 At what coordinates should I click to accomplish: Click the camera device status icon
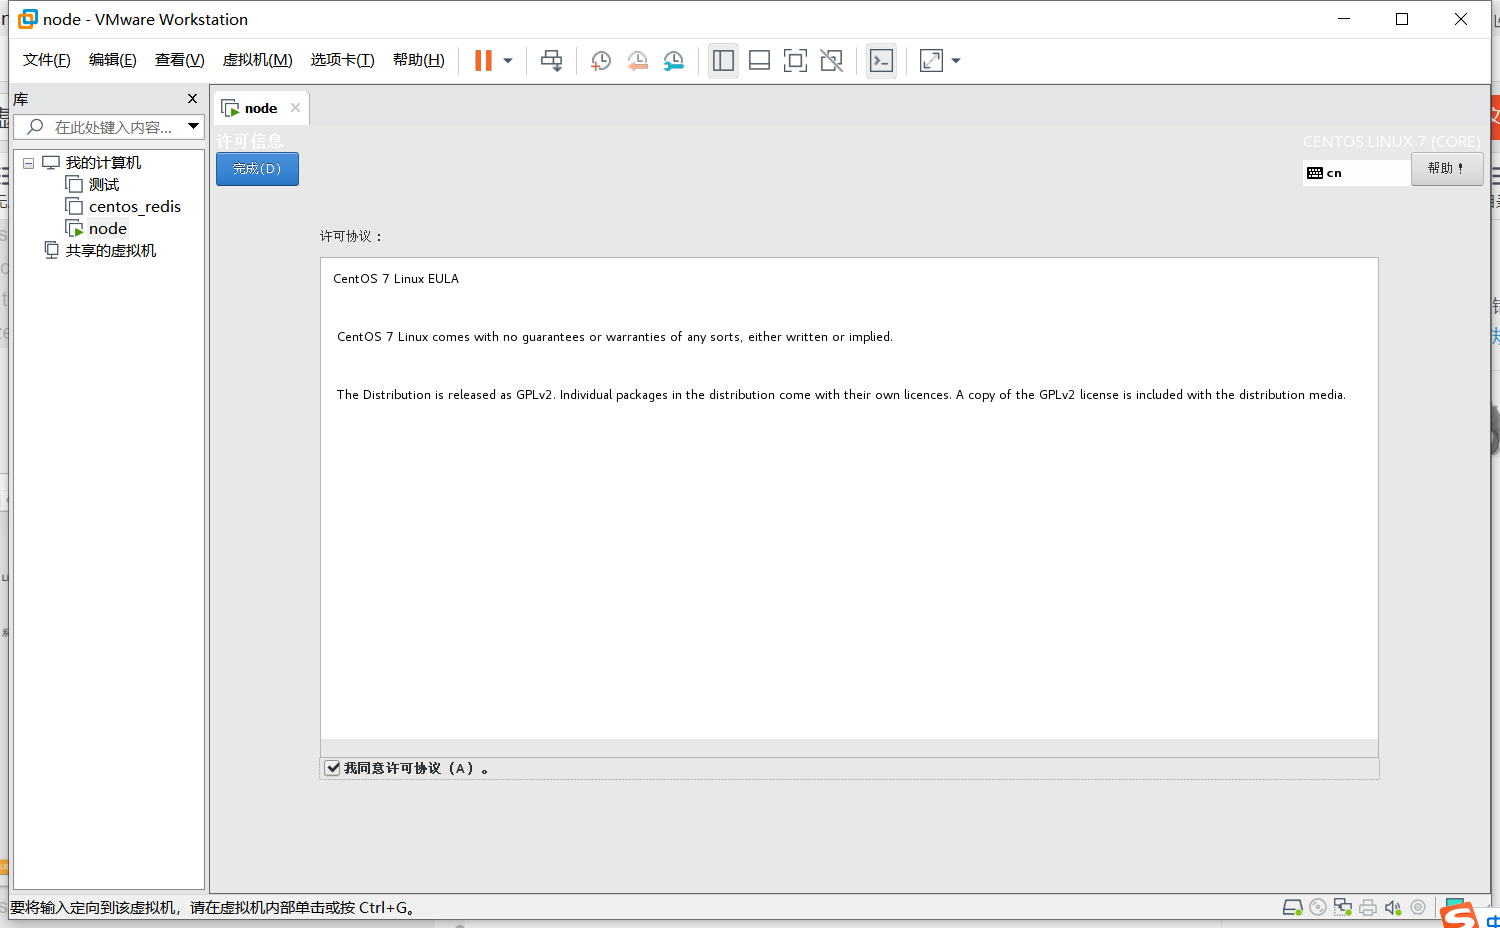point(1418,908)
